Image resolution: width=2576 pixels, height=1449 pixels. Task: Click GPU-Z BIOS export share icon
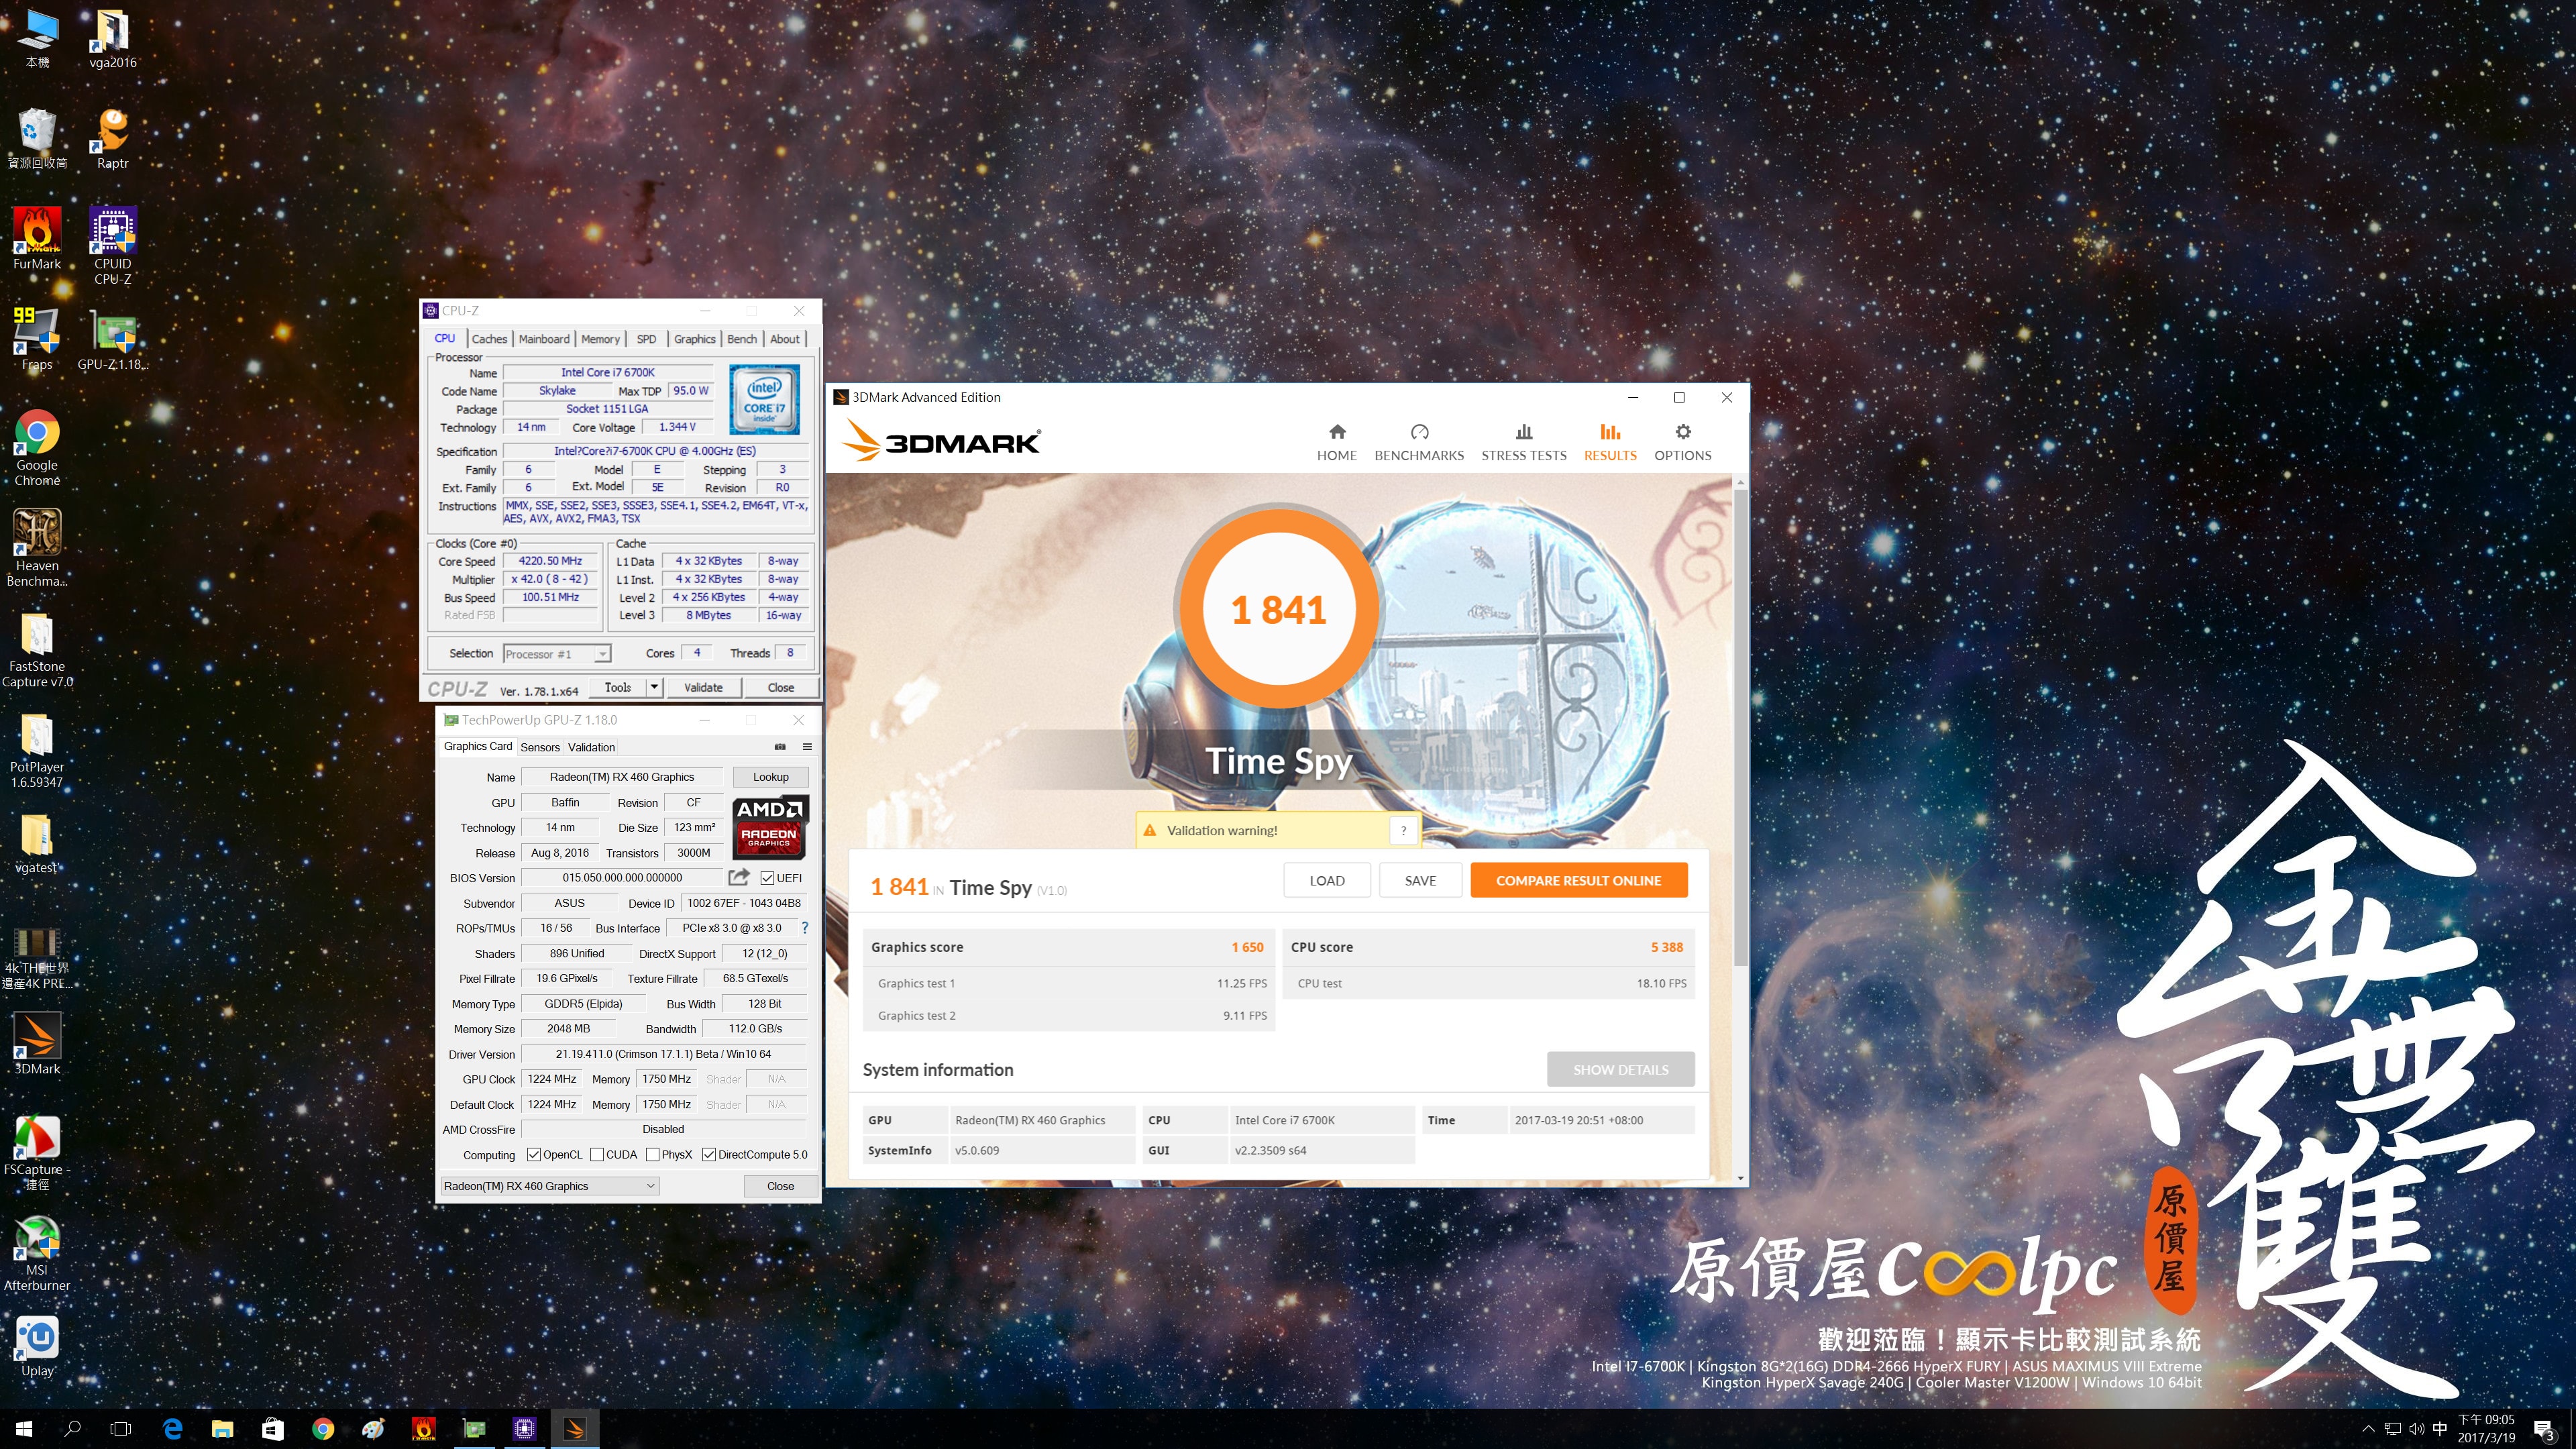click(x=739, y=877)
